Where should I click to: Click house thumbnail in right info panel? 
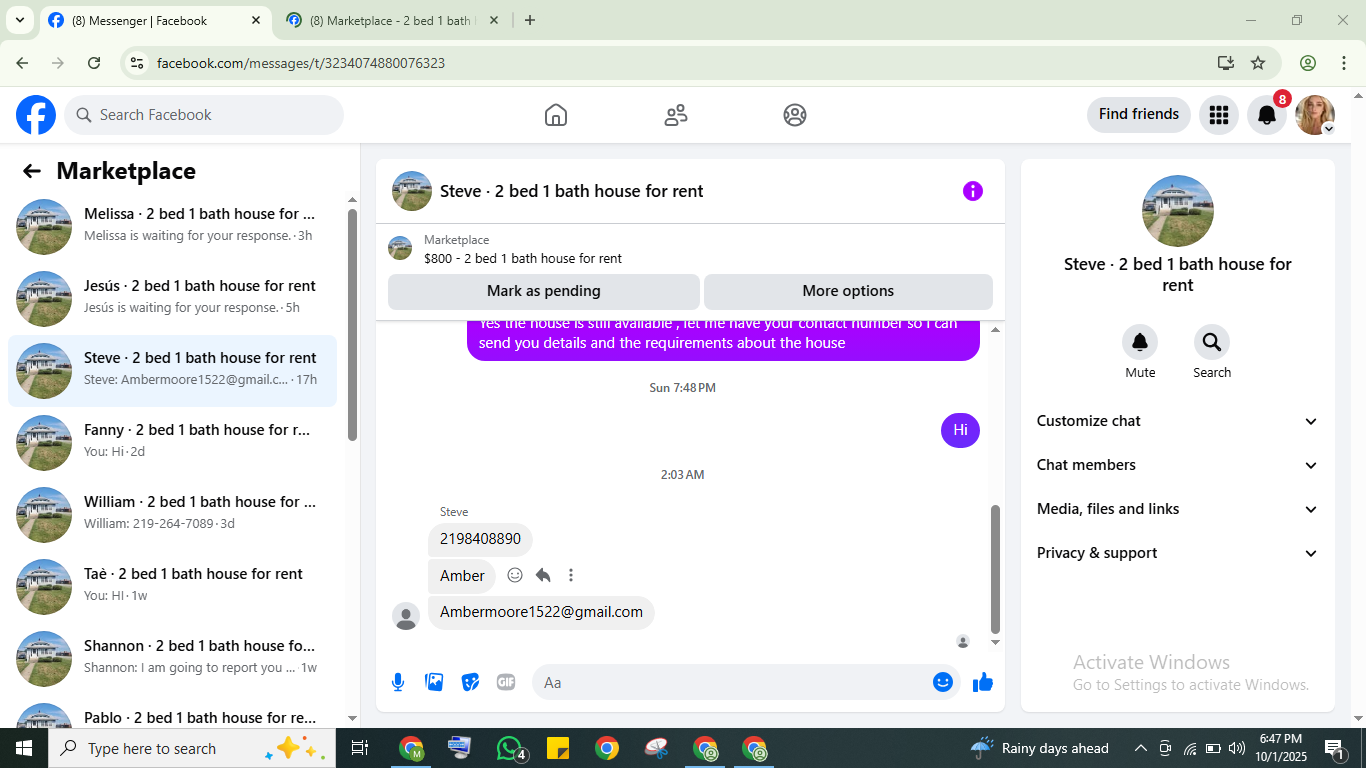click(x=1178, y=211)
